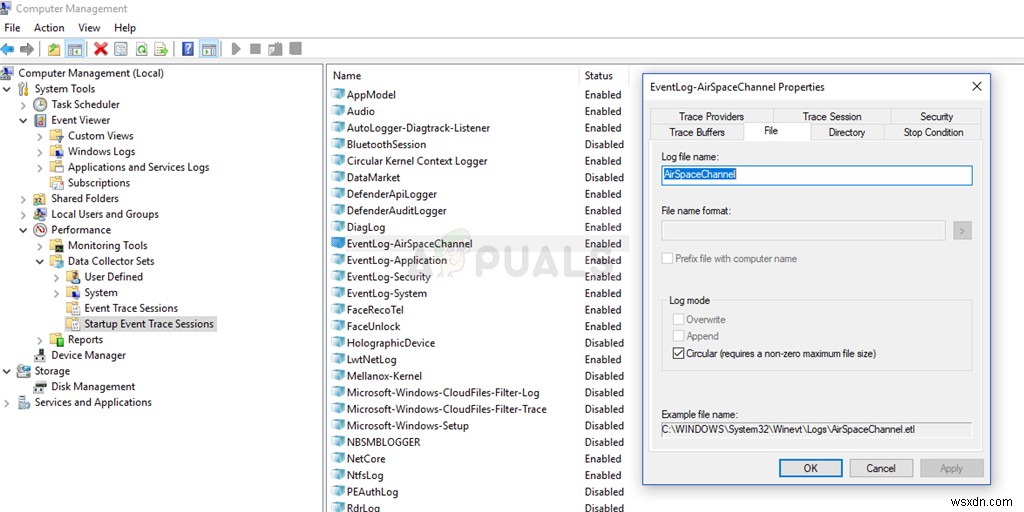
Task: Toggle Show/Hide Console Tree toolbar icon
Action: [75, 49]
